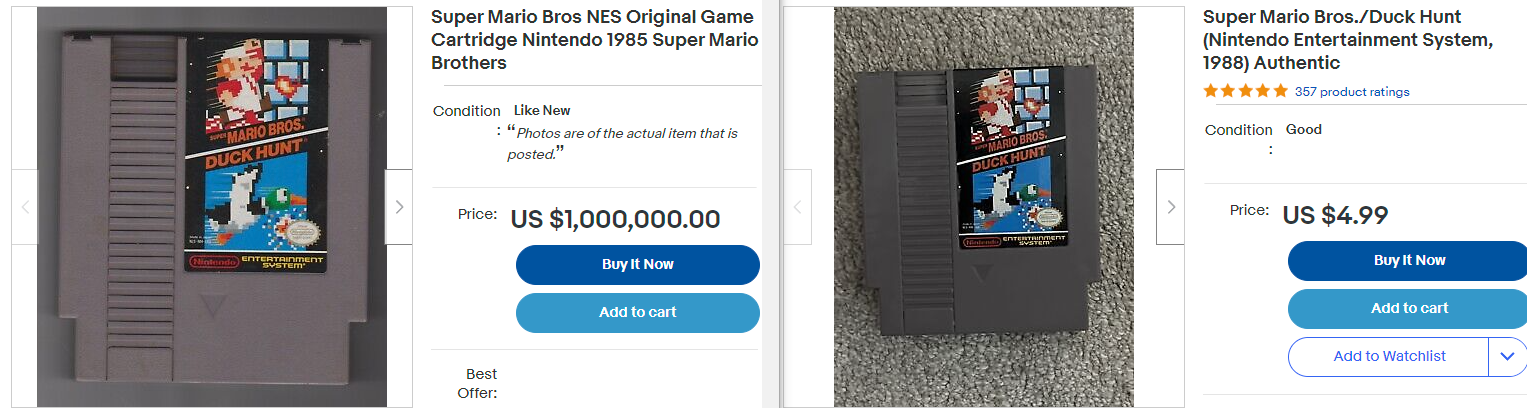Show previous photo in the $1,000,000 listing
Image resolution: width=1527 pixels, height=408 pixels.
click(26, 207)
